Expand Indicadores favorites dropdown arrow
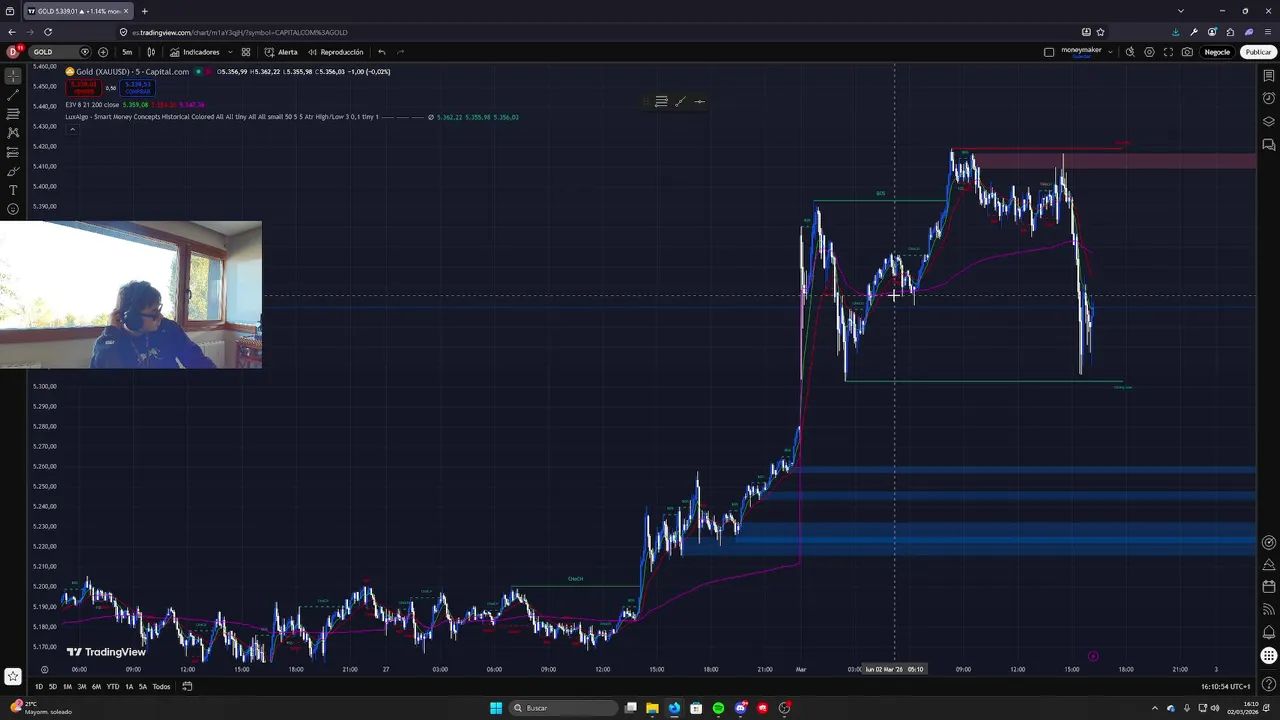This screenshot has height=720, width=1280. tap(230, 52)
